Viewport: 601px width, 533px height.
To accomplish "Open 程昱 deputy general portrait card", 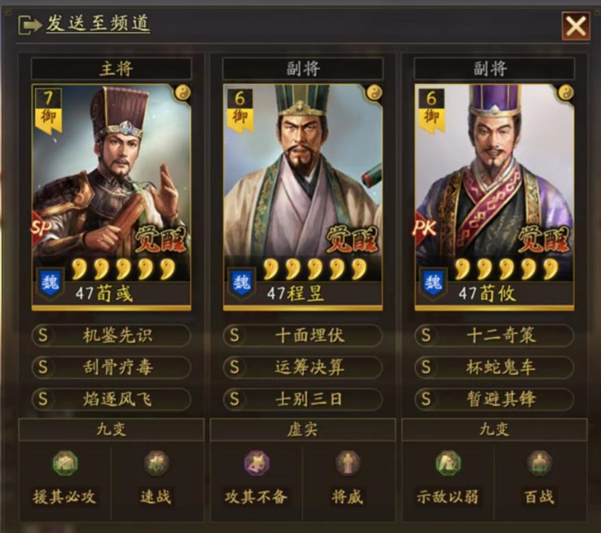I will tap(303, 197).
